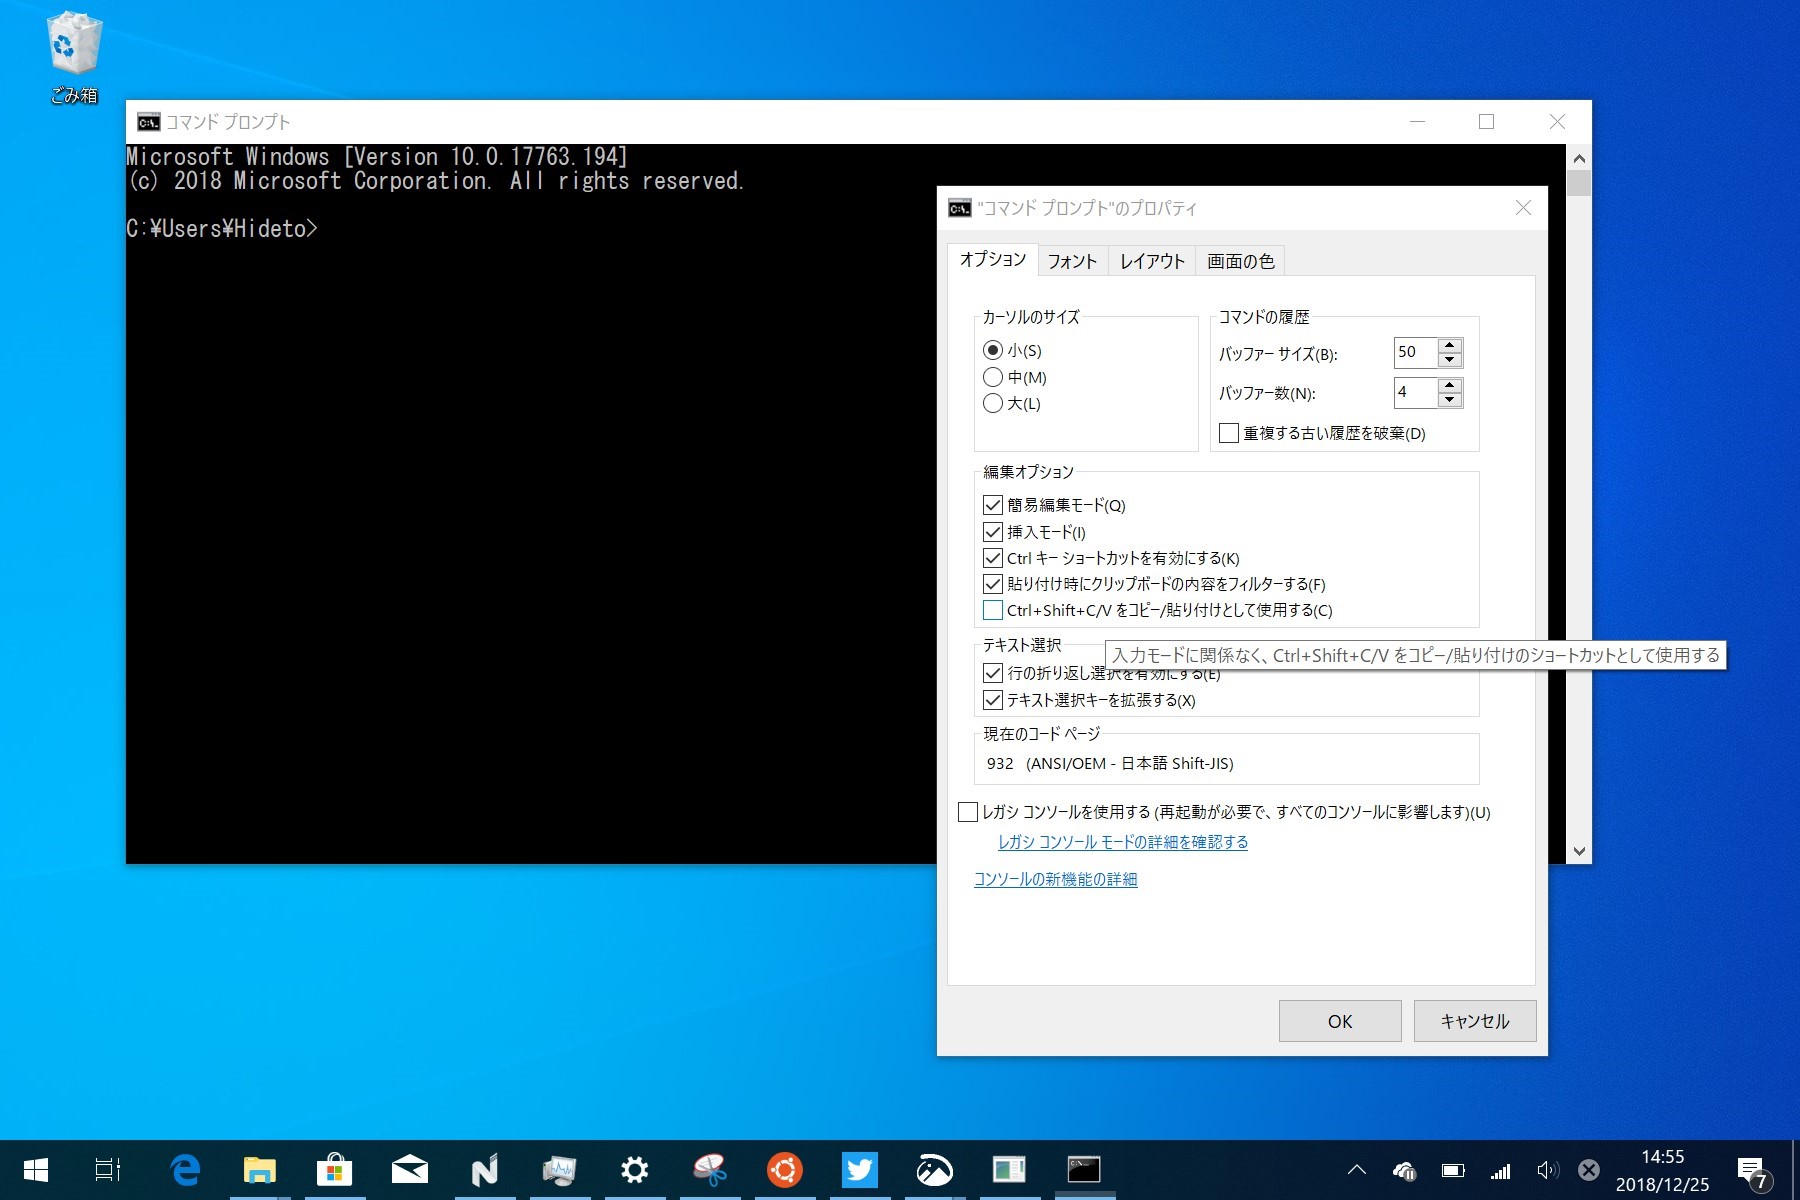Screen dimensions: 1800x1200
Task: Open Task View from the taskbar
Action: click(x=107, y=1169)
